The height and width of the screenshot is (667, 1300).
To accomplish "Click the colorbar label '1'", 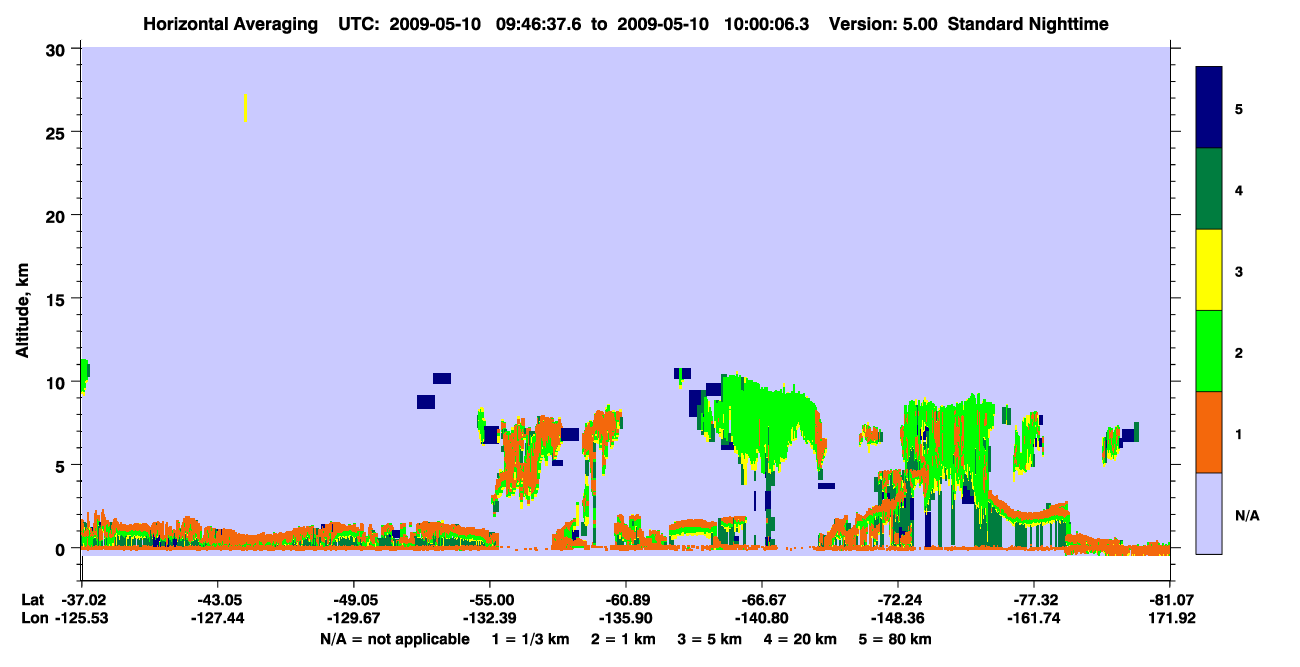I will coord(1239,434).
